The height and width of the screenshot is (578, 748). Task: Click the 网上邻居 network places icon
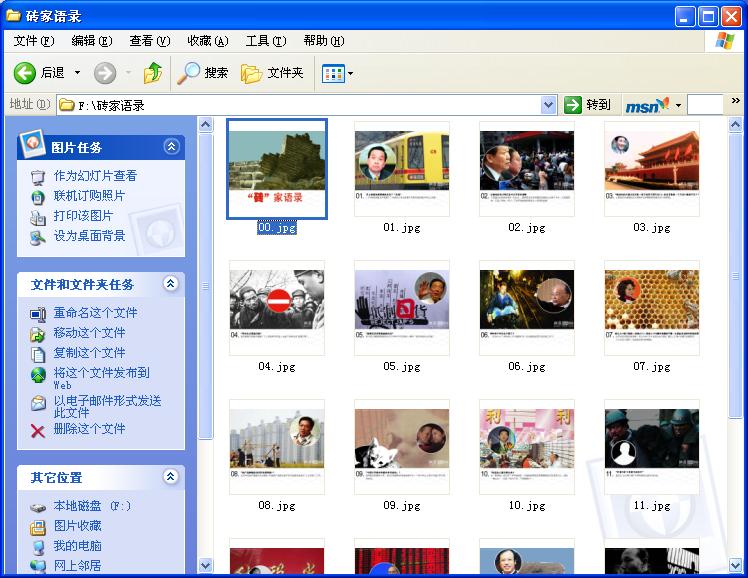[x=38, y=566]
